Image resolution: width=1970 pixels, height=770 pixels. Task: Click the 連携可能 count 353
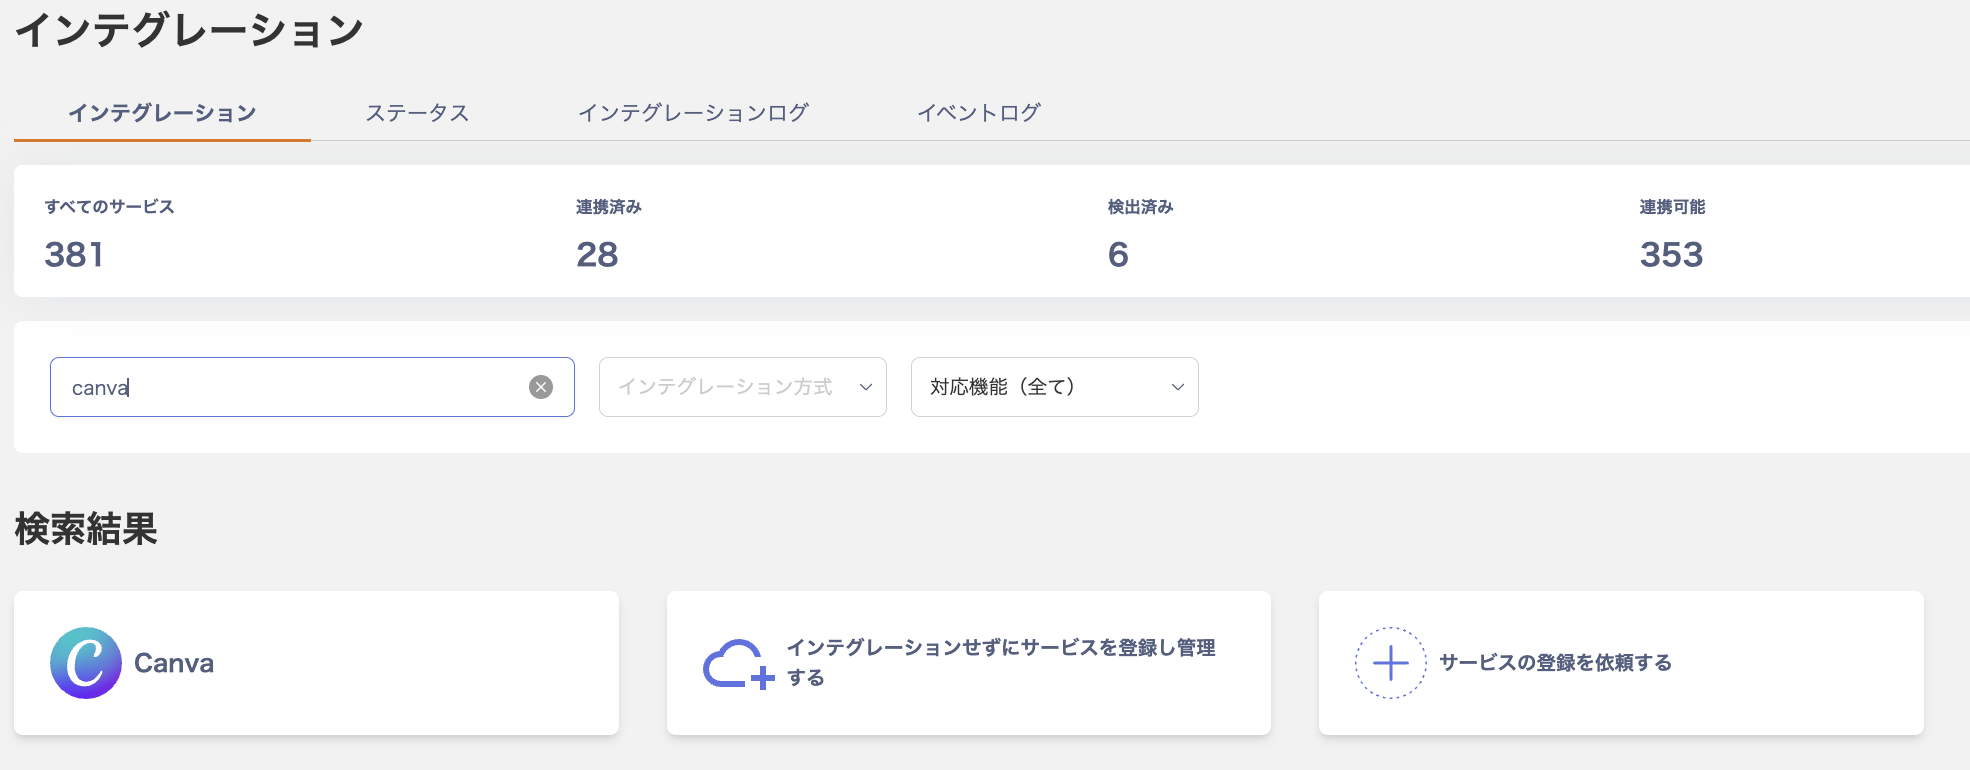1671,255
